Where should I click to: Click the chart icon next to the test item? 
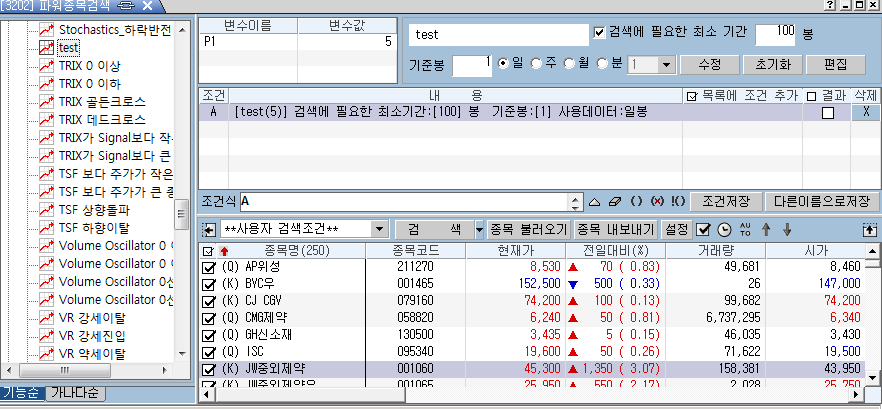[x=46, y=47]
